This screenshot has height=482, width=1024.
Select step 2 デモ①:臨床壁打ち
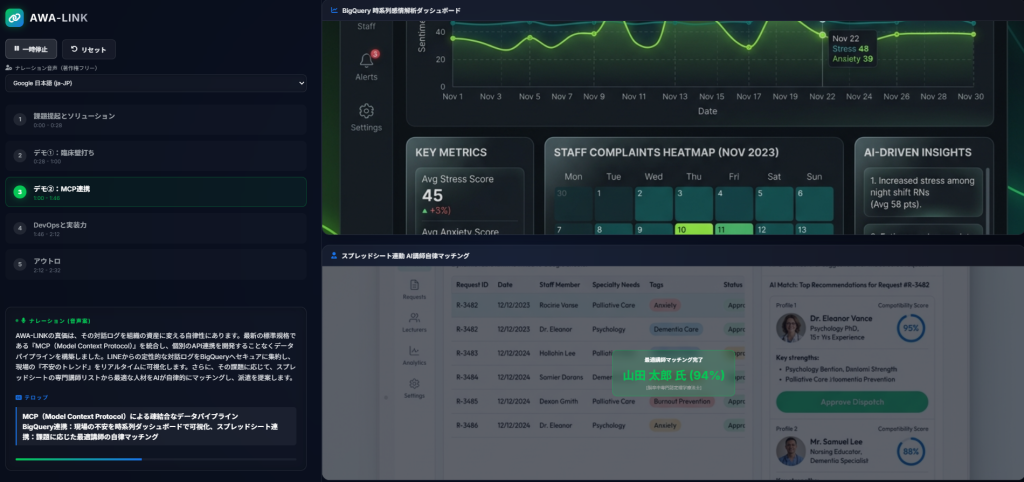click(x=156, y=155)
